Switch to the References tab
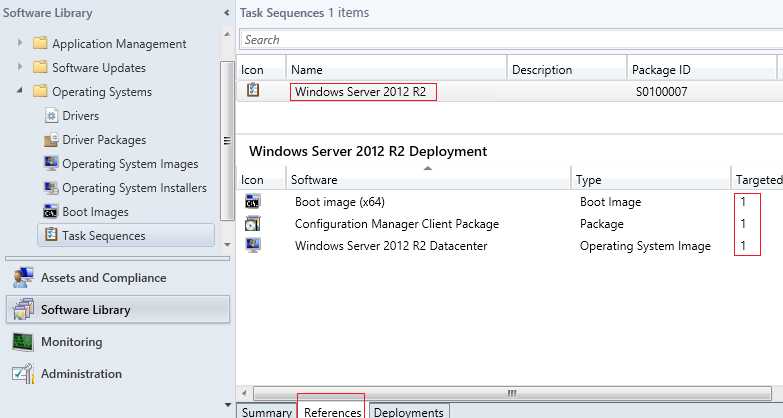783x418 pixels. click(332, 411)
